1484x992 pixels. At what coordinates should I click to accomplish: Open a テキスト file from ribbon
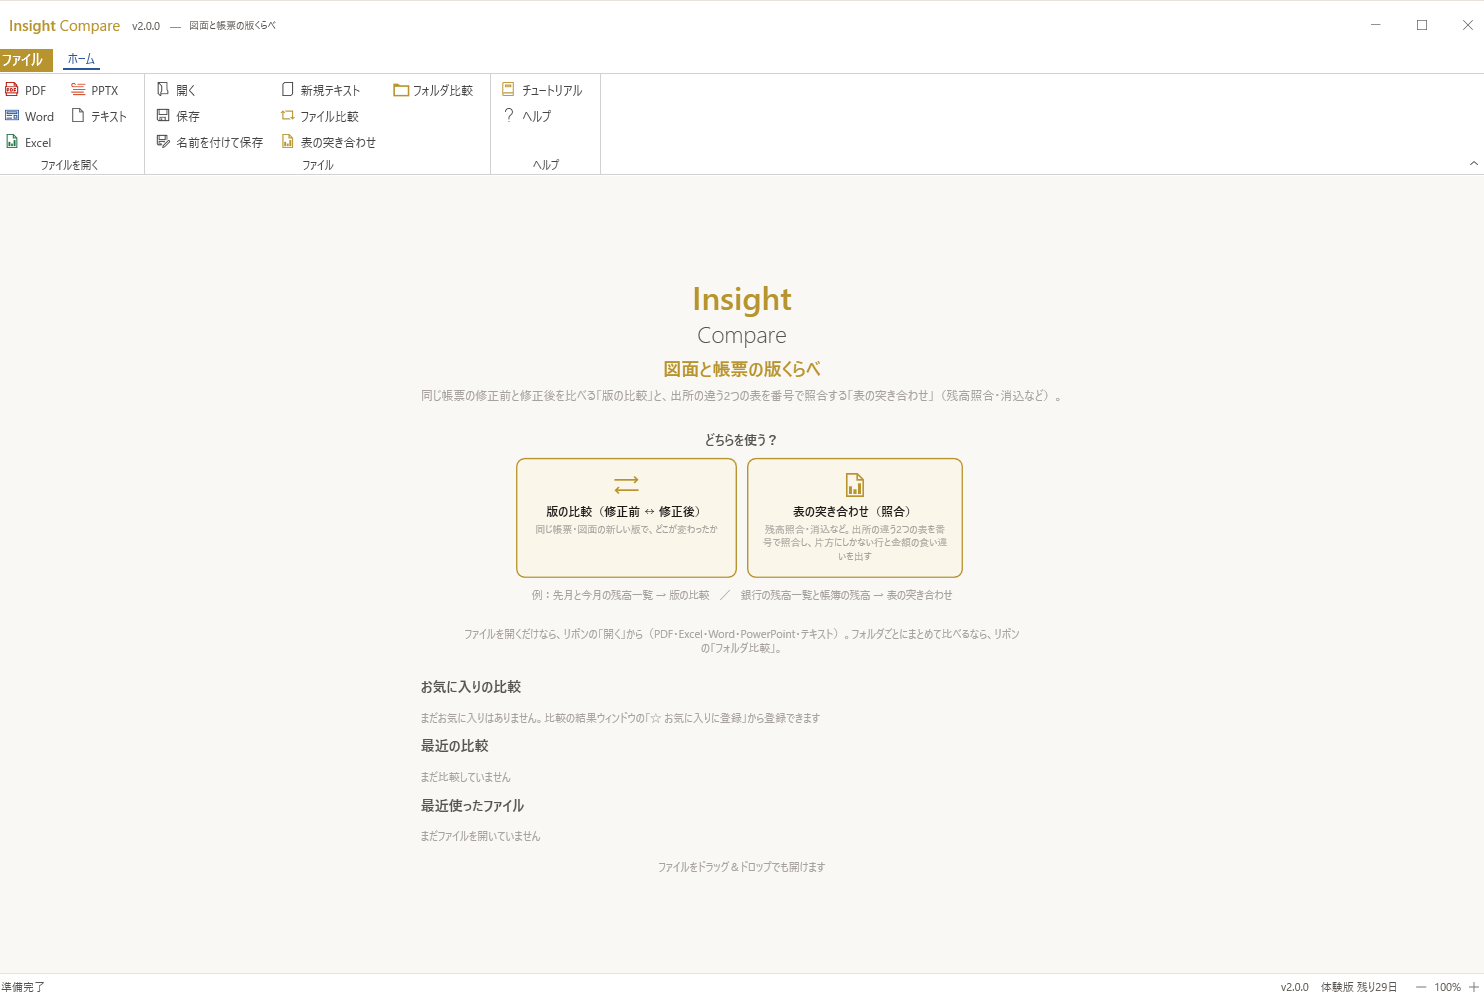(99, 116)
